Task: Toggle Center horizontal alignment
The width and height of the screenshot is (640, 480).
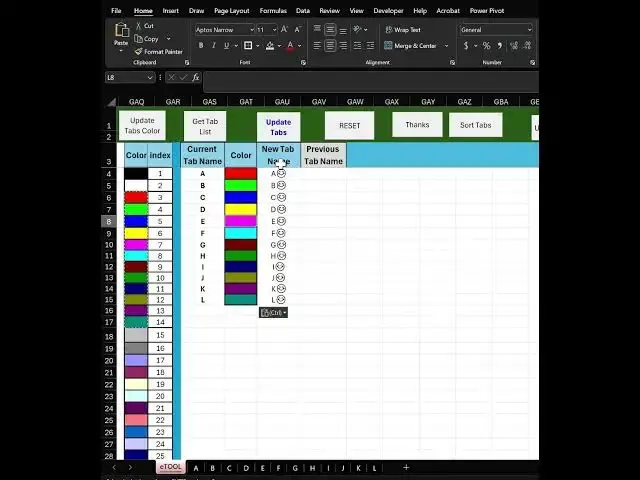Action: (330, 46)
